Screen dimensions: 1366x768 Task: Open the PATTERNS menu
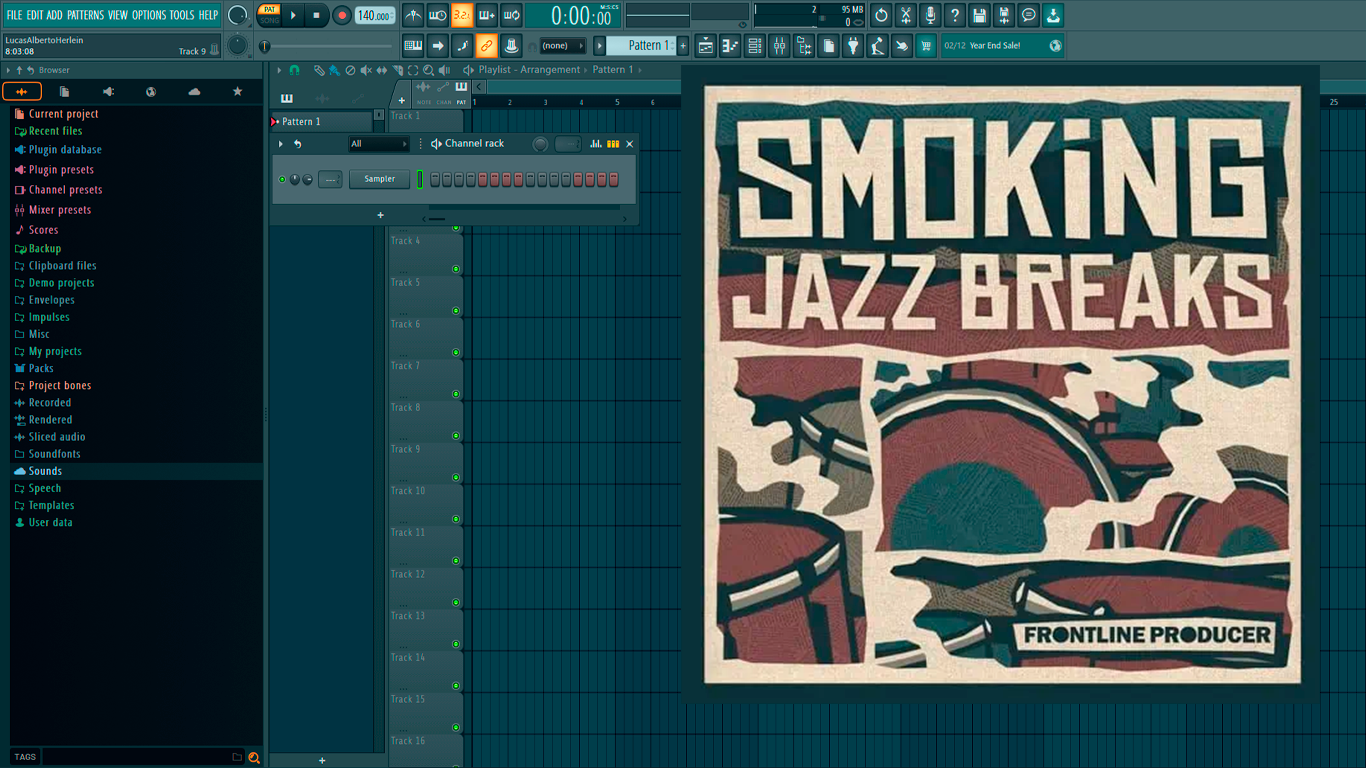(x=85, y=15)
